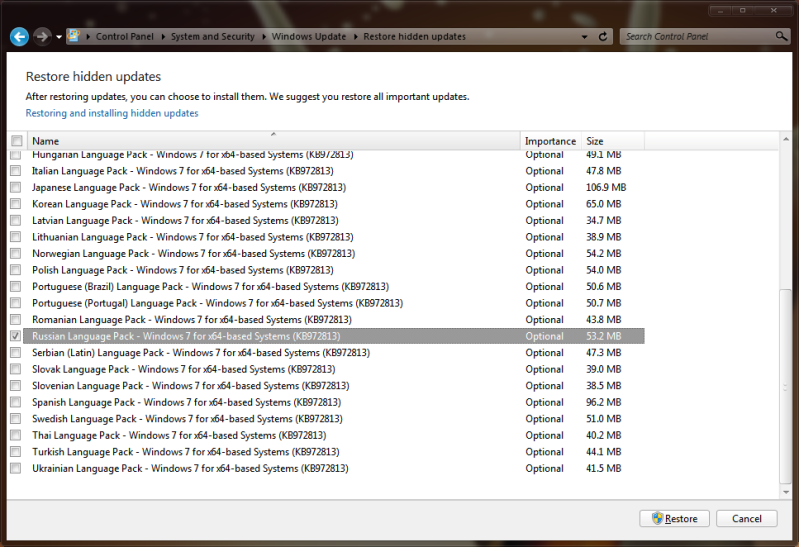
Task: Check the Spanish Language Pack checkbox
Action: (16, 402)
